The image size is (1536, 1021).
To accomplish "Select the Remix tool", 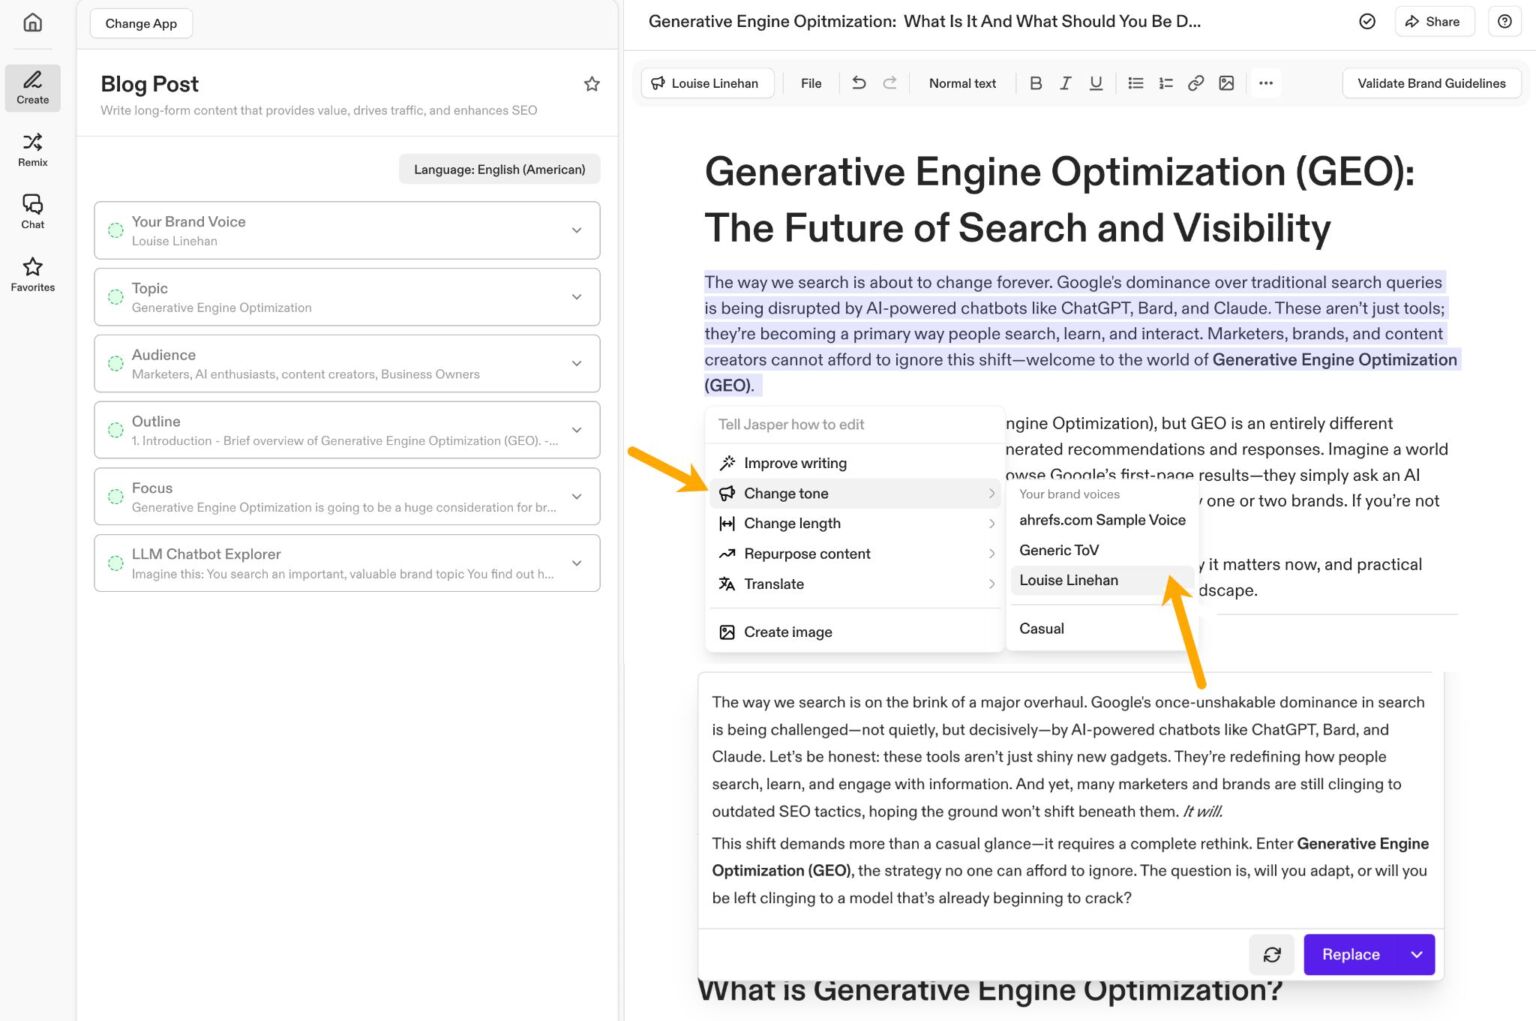I will (32, 150).
